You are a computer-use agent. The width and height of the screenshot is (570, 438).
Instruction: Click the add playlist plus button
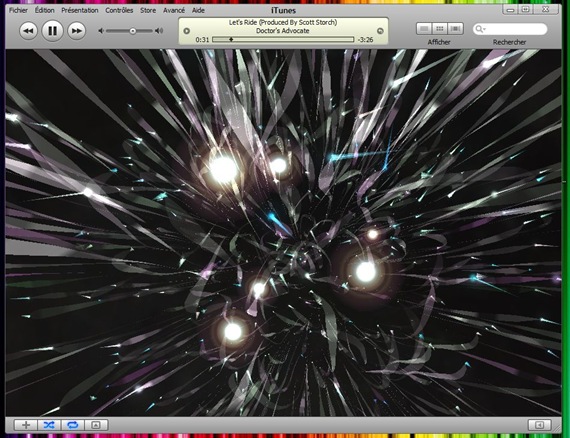(x=25, y=425)
